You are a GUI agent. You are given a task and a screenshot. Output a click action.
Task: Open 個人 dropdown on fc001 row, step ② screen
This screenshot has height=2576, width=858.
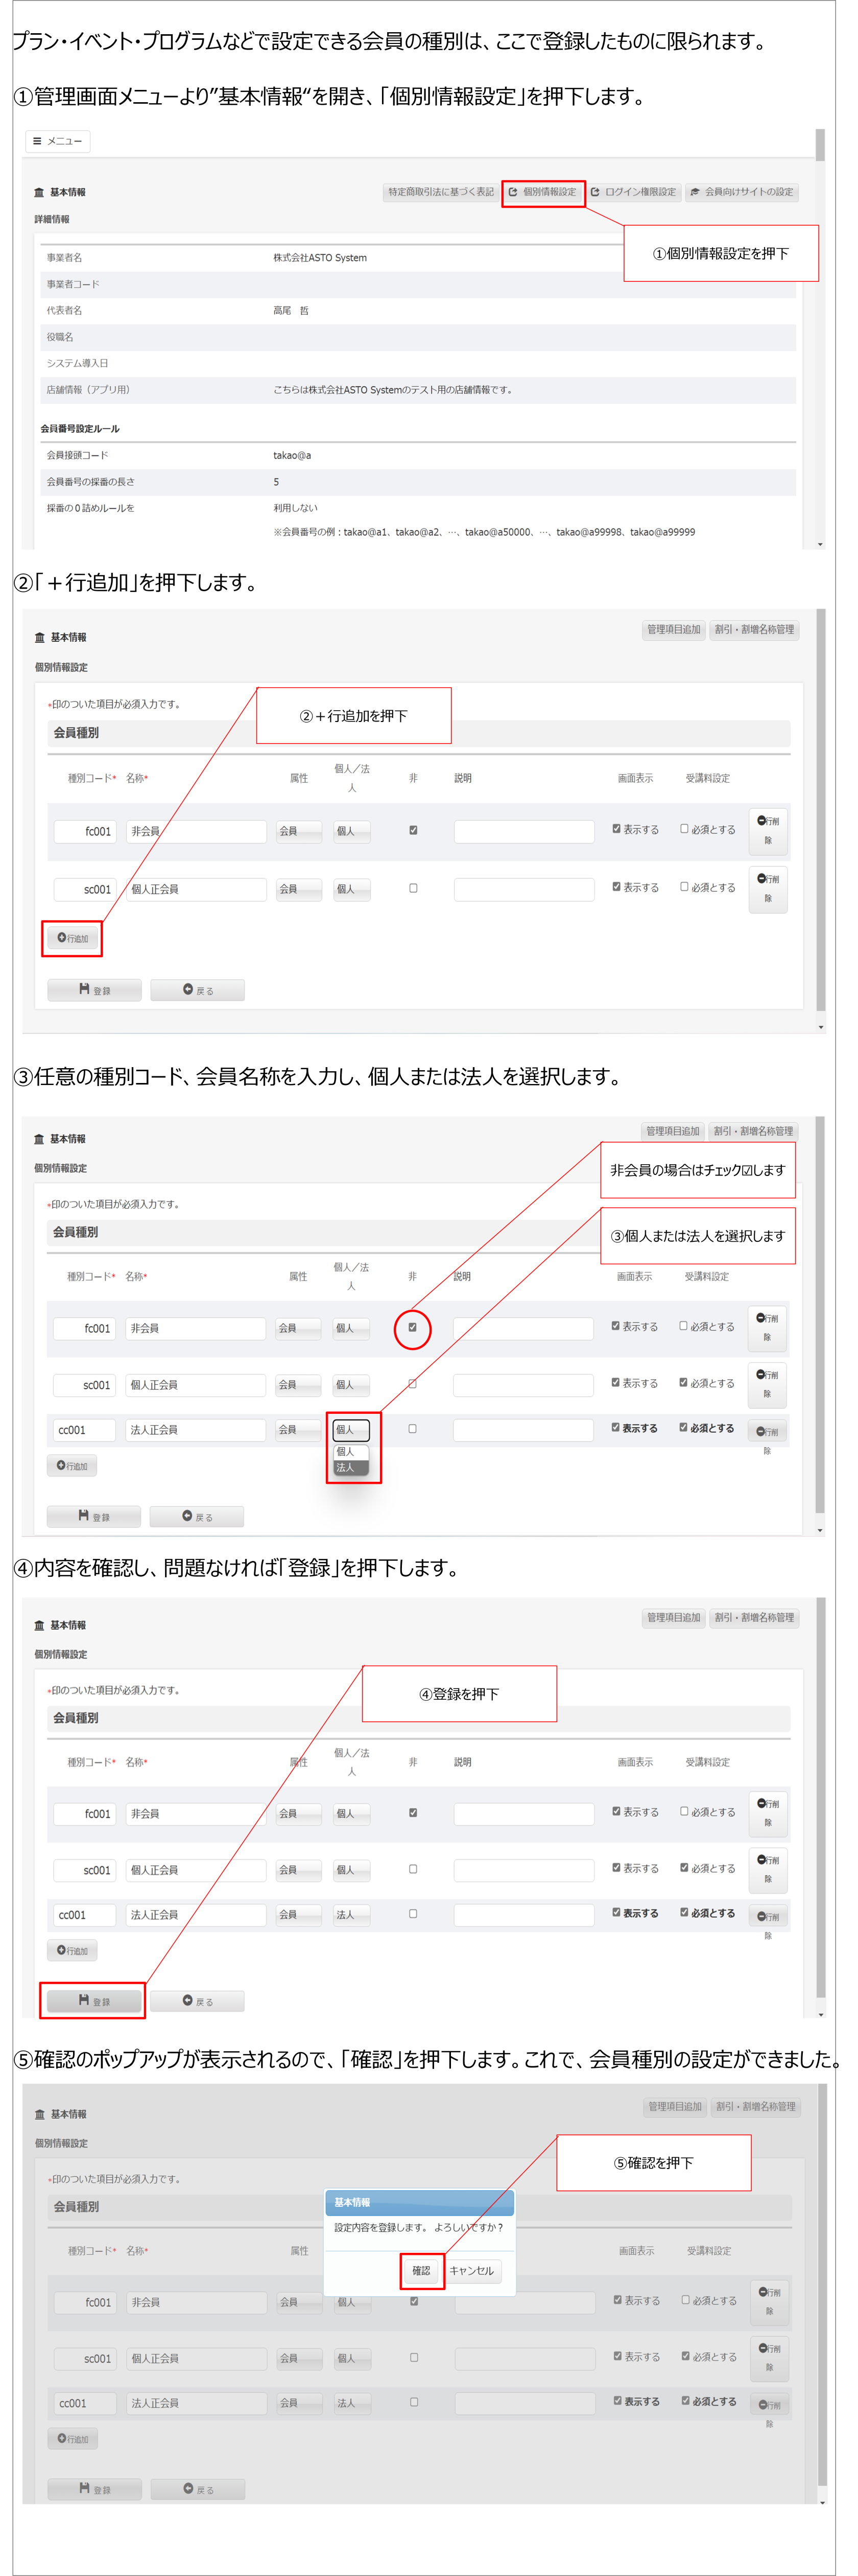[352, 831]
